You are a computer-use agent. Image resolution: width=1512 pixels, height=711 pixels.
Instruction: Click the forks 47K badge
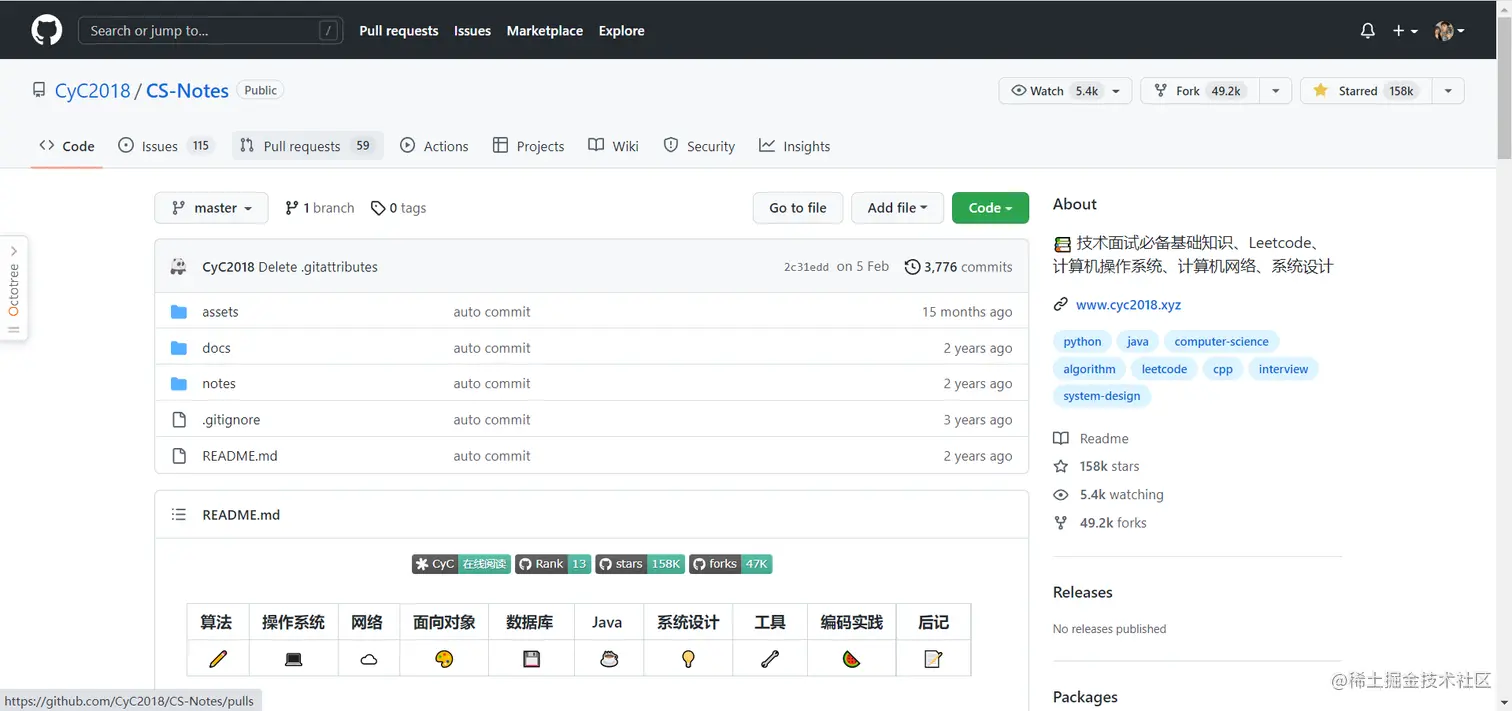point(731,564)
